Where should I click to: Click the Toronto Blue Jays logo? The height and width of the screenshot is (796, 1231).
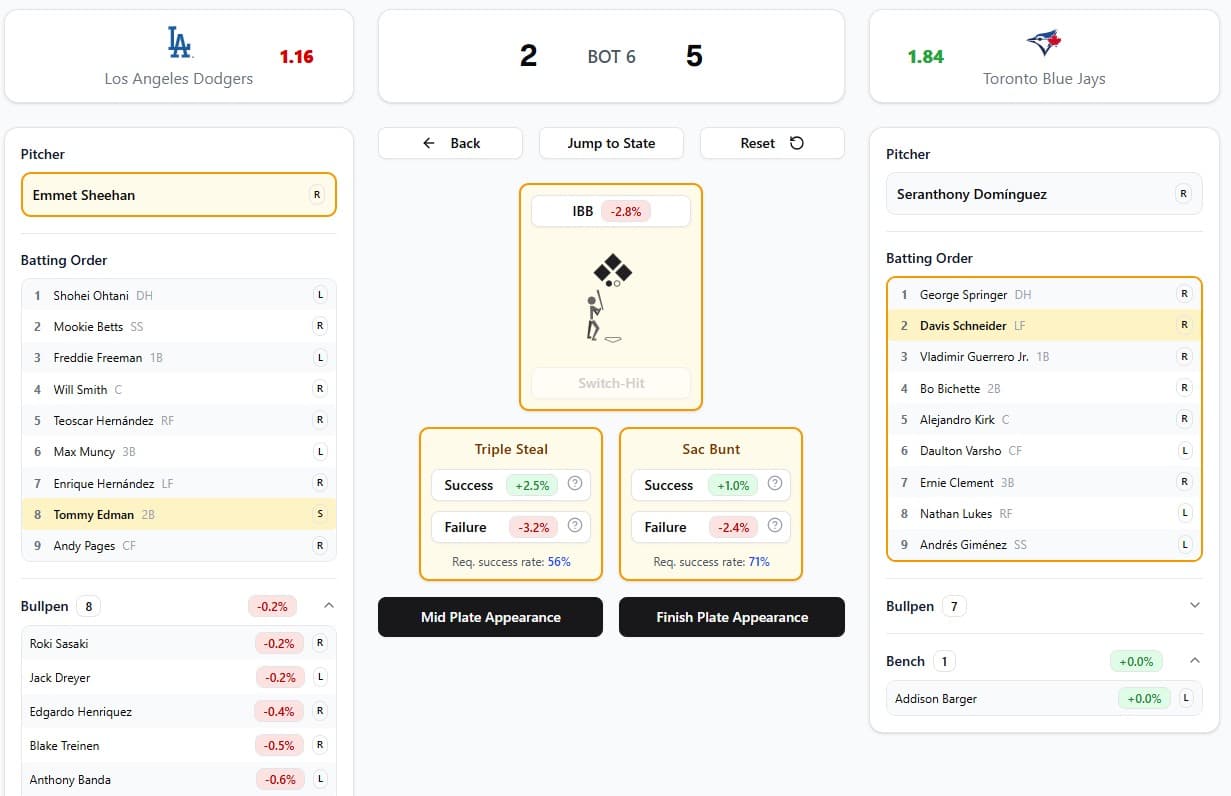click(x=1043, y=42)
